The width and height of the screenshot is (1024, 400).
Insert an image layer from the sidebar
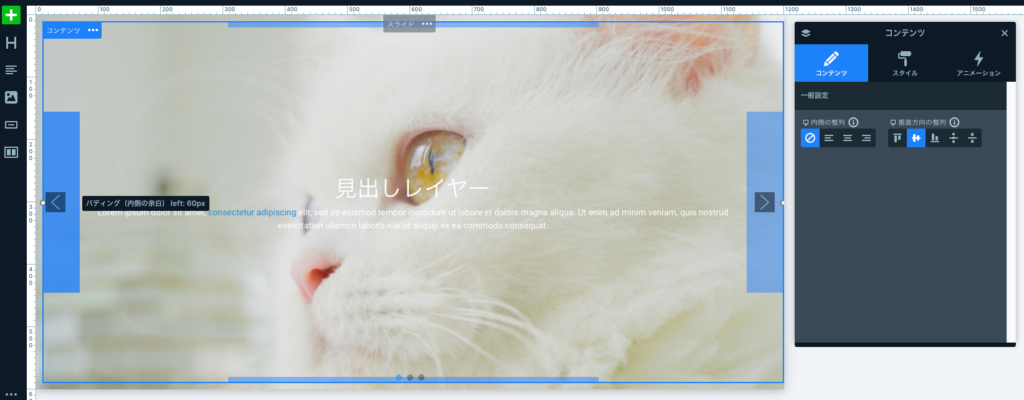pos(12,97)
